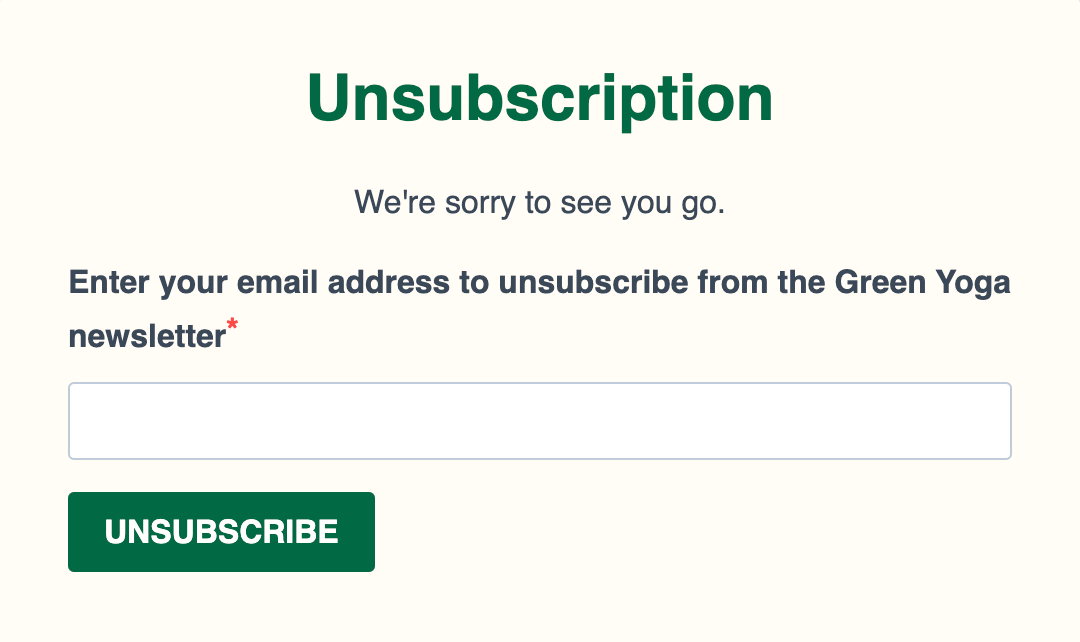
Task: Select the empty email text box
Action: point(539,421)
